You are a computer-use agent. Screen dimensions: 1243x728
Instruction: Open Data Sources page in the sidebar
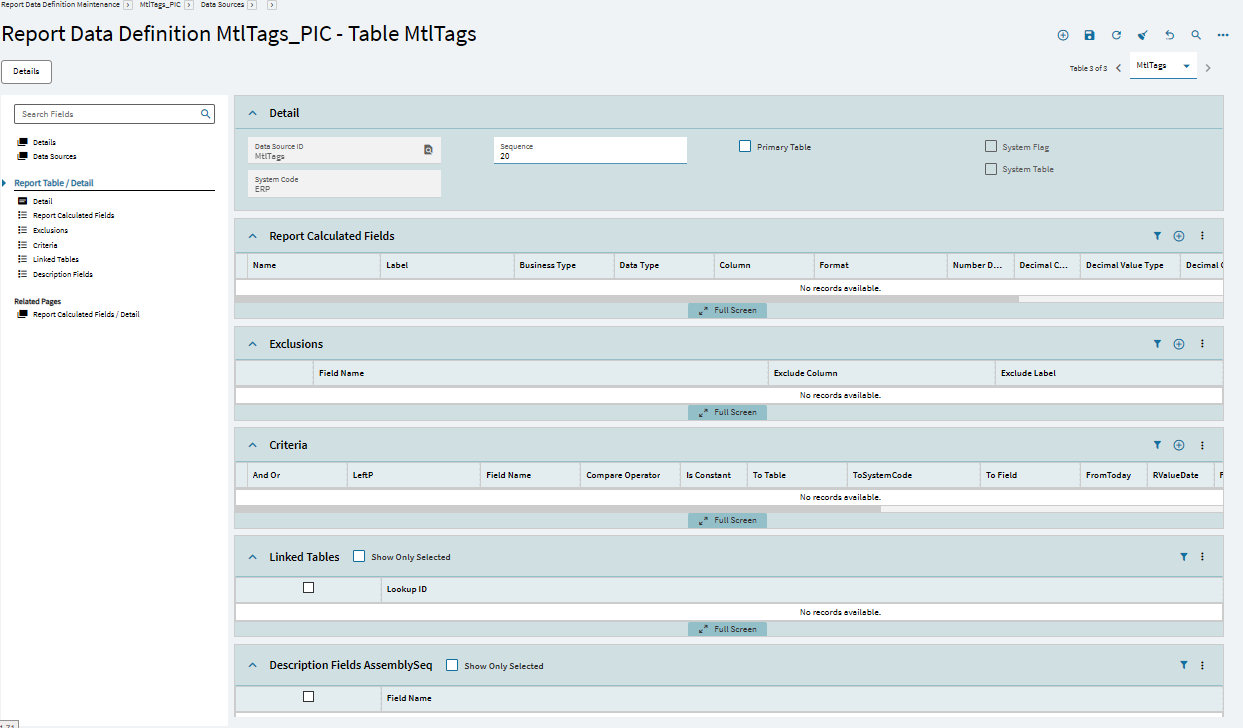54,156
